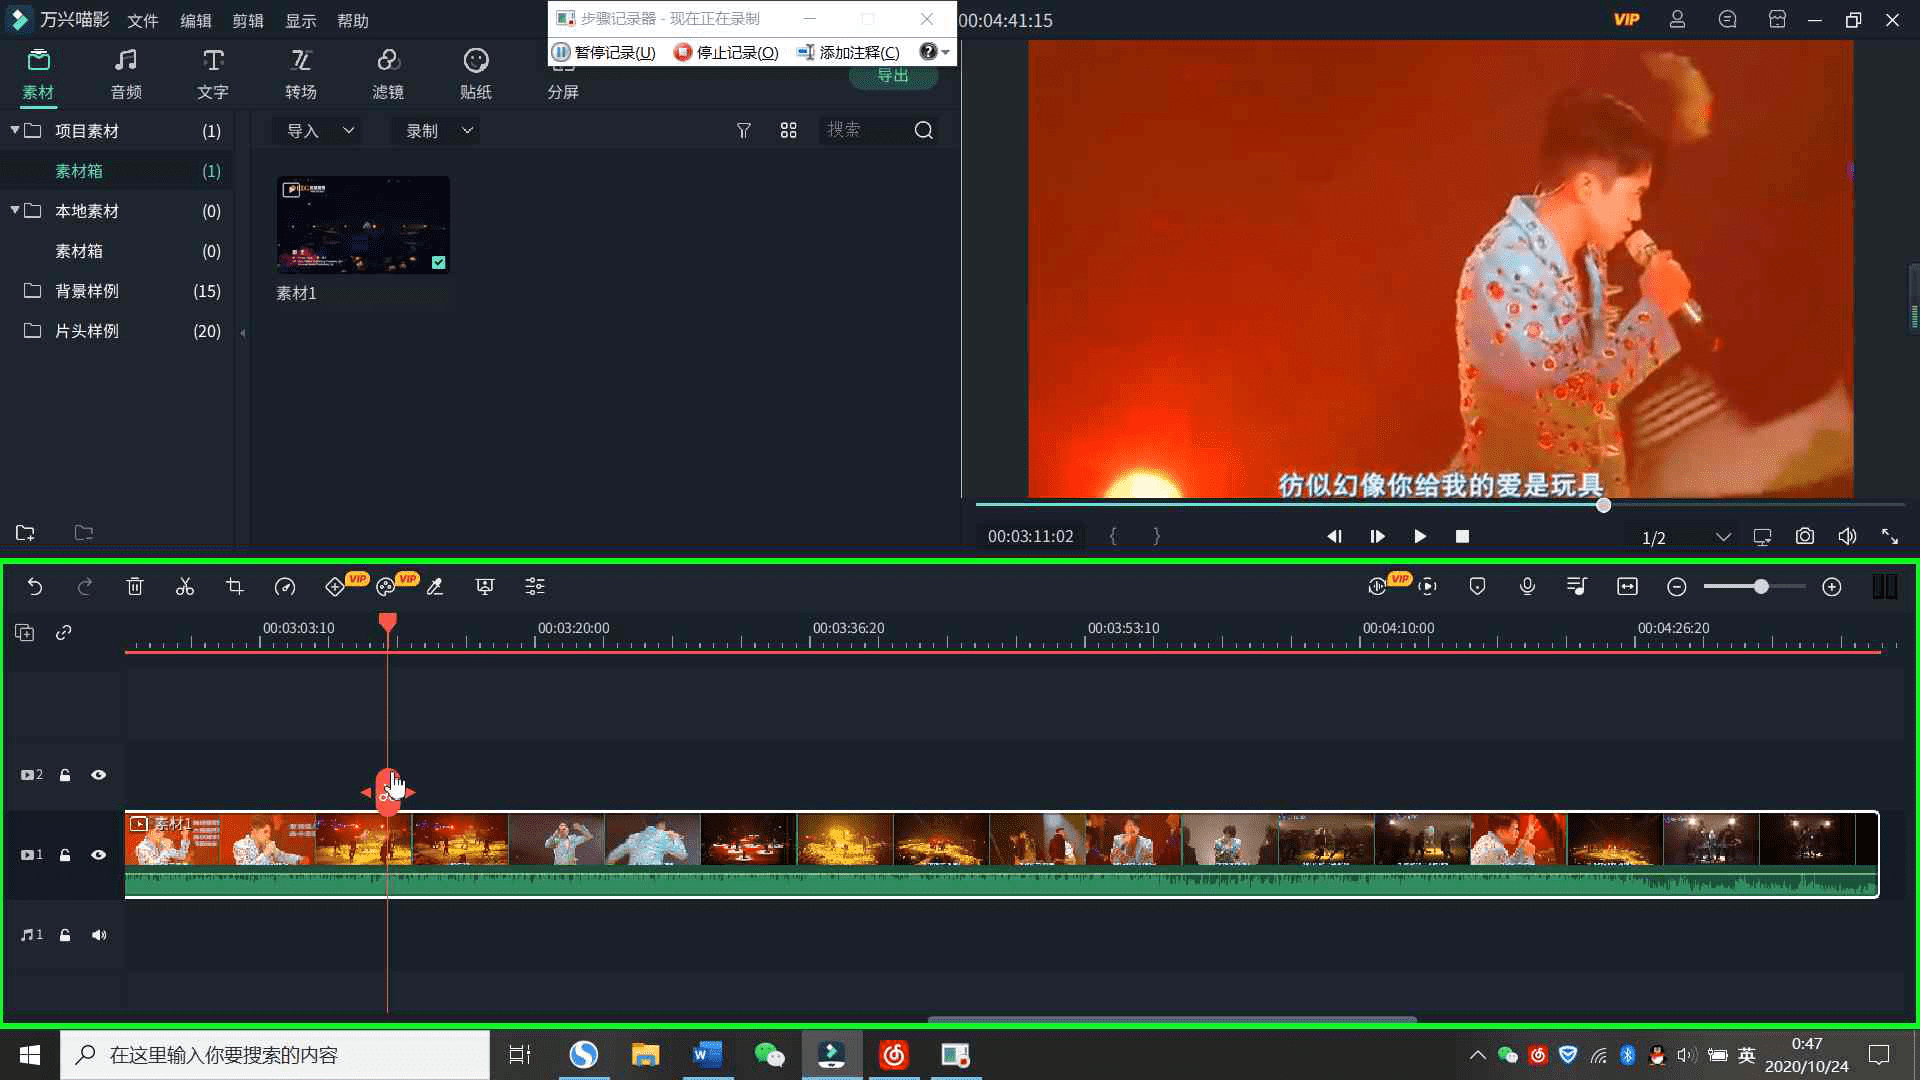The image size is (1920, 1080).
Task: Click the undo arrow
Action: pyautogui.click(x=35, y=587)
